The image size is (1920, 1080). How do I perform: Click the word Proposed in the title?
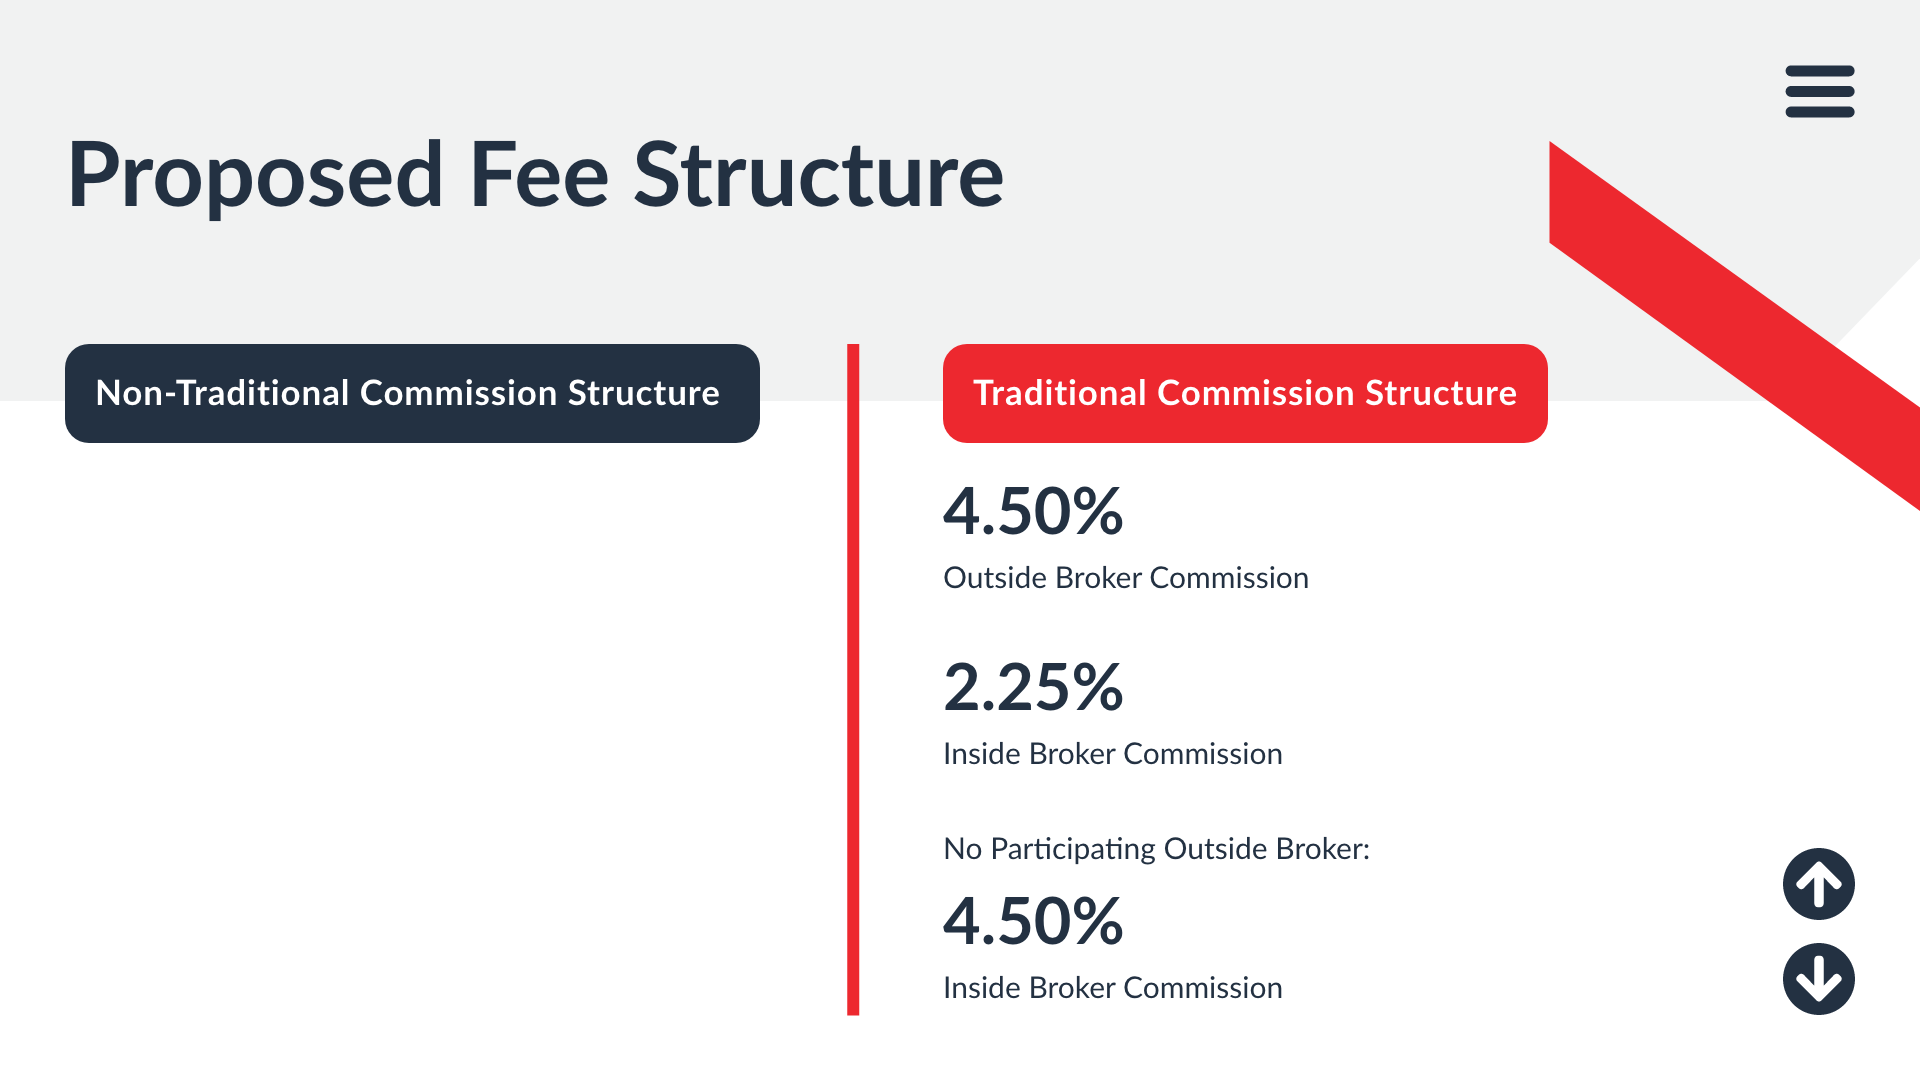[255, 175]
